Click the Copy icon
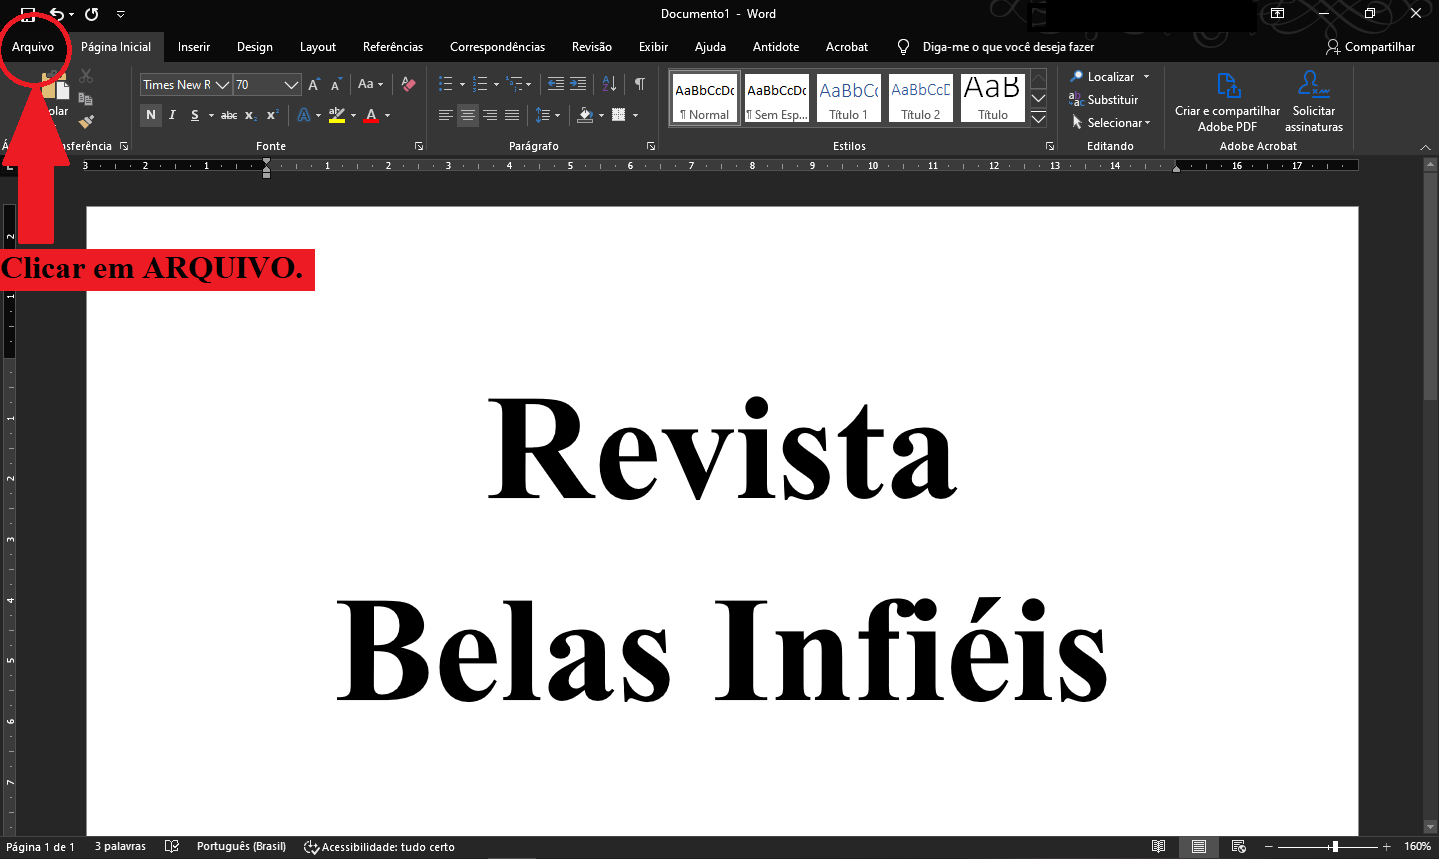1439x859 pixels. tap(86, 99)
